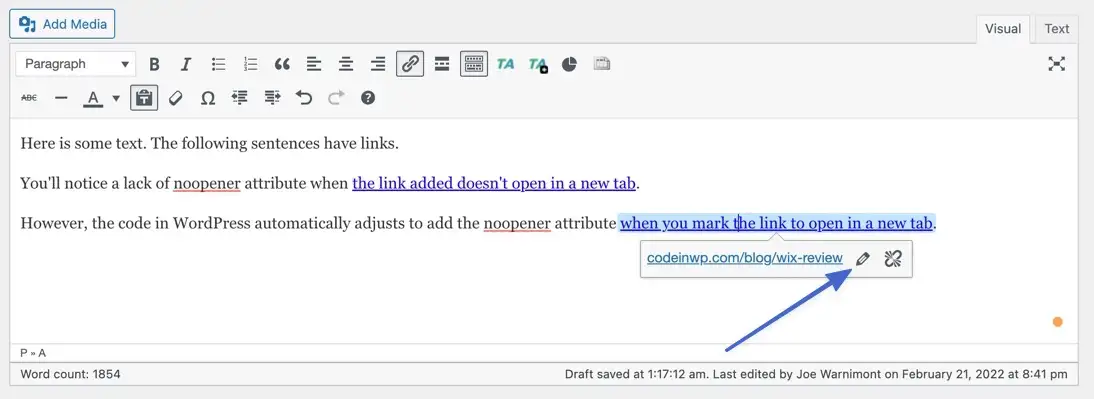The width and height of the screenshot is (1094, 399).
Task: Apply italic formatting
Action: click(x=186, y=64)
